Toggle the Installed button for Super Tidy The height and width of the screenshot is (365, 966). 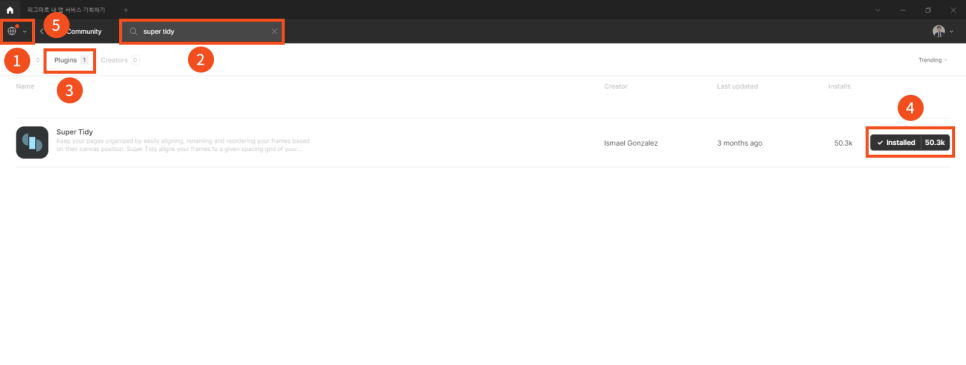coord(910,142)
